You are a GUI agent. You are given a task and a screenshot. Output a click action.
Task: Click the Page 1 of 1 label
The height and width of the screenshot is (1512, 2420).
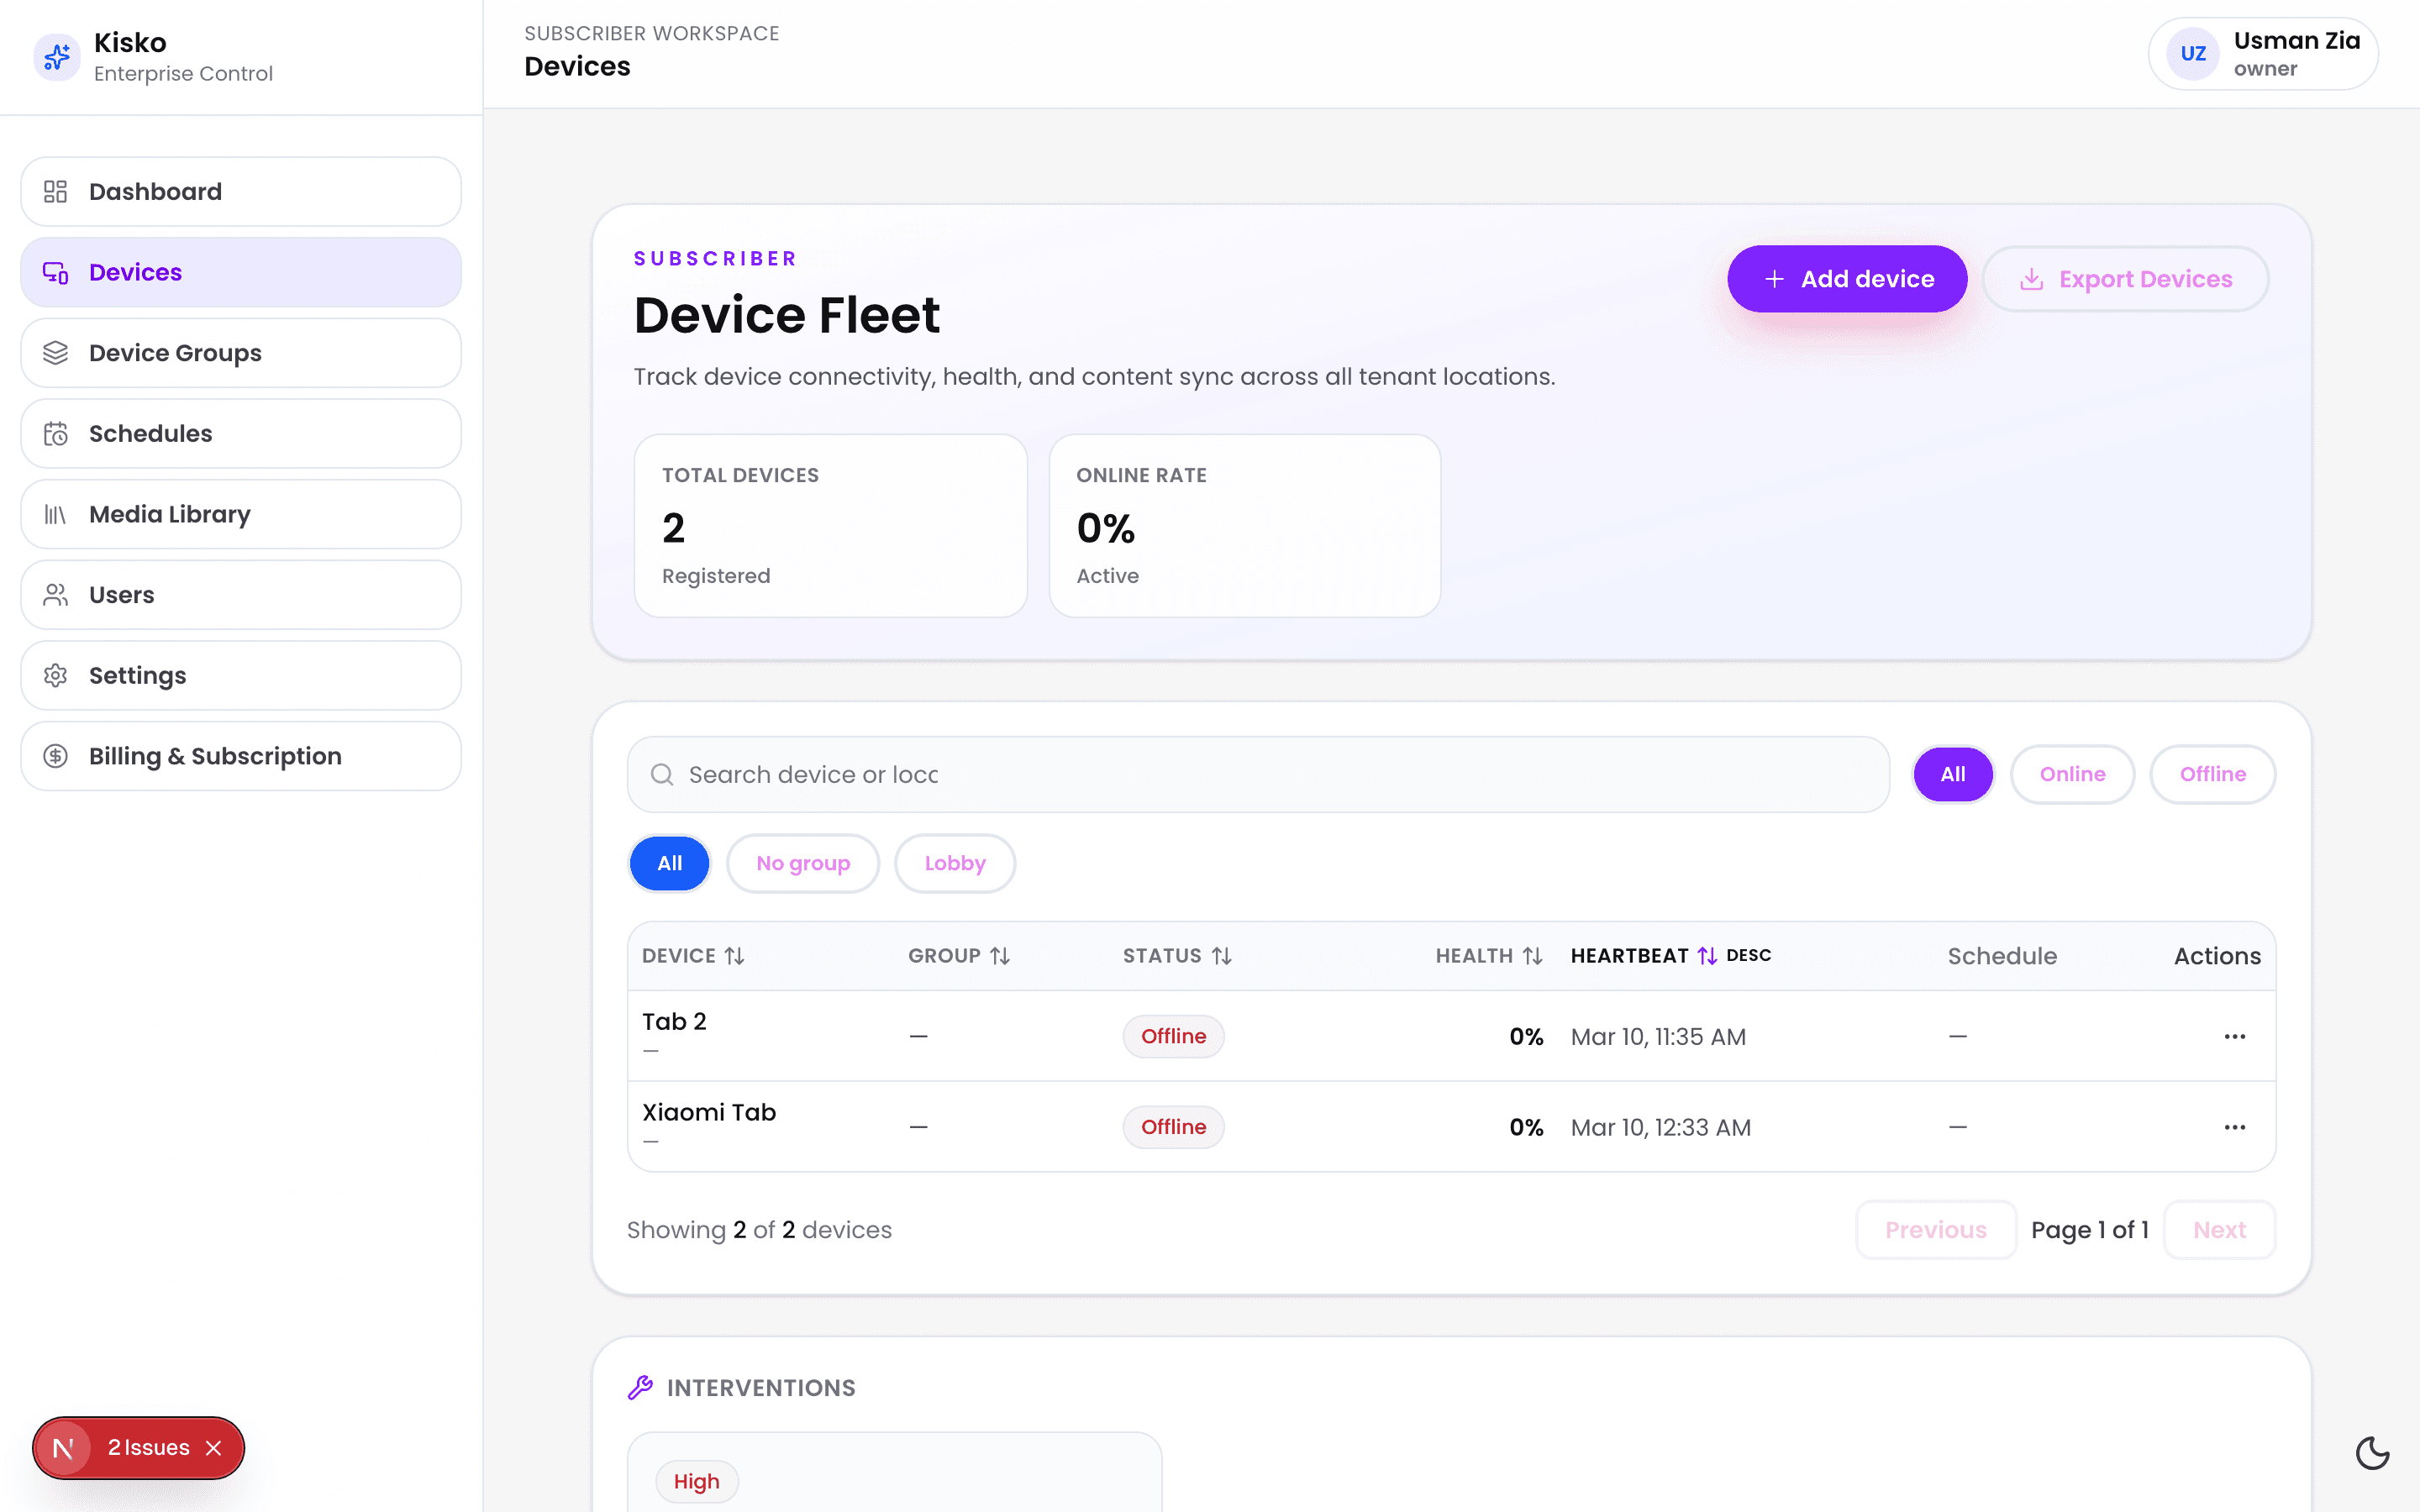coord(2090,1229)
